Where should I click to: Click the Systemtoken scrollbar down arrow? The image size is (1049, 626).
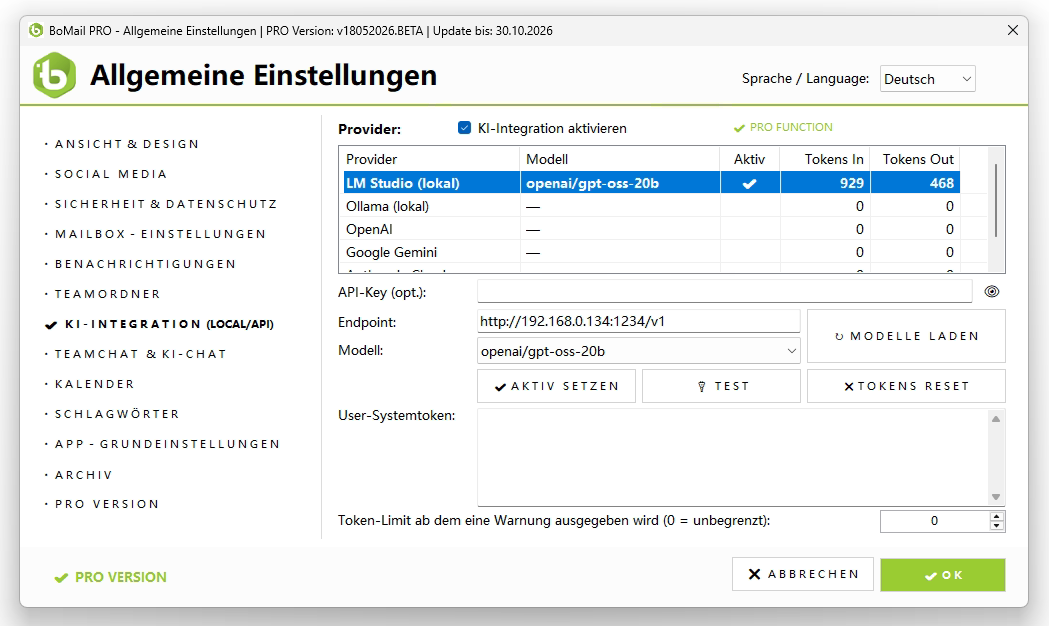click(x=996, y=497)
